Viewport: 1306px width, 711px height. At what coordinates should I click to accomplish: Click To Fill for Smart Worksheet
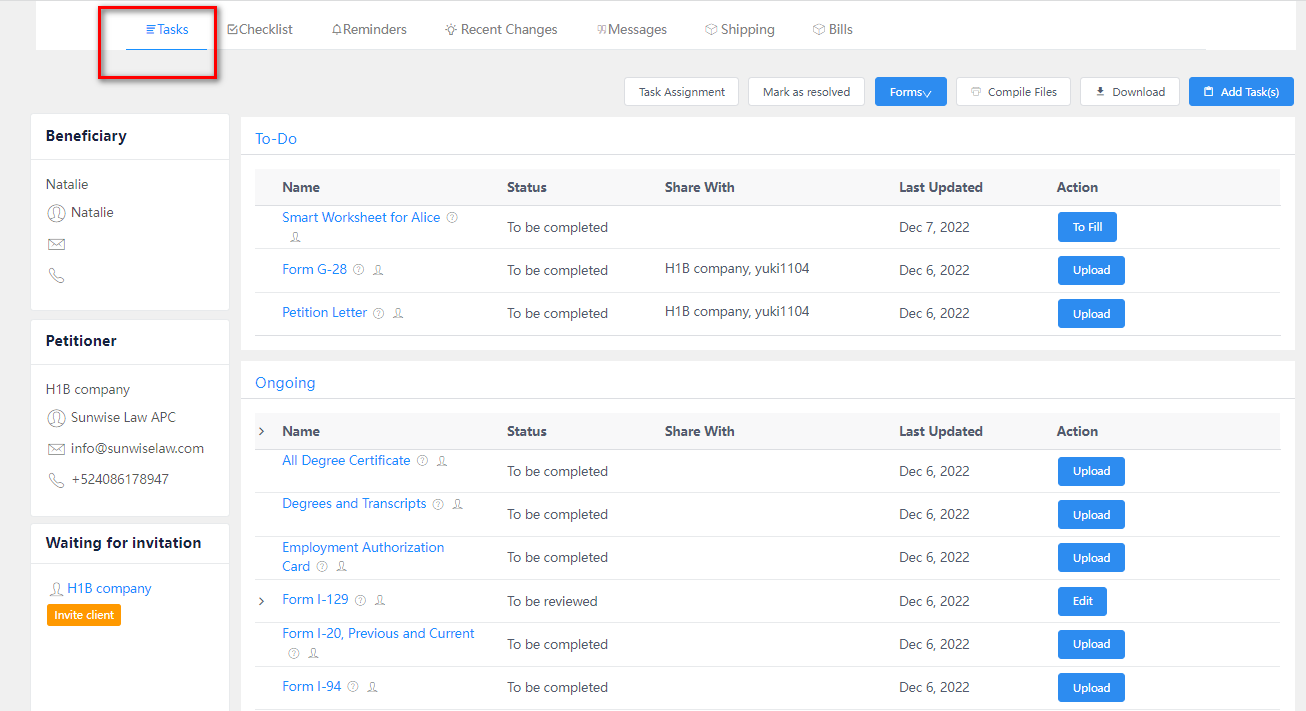coord(1087,227)
